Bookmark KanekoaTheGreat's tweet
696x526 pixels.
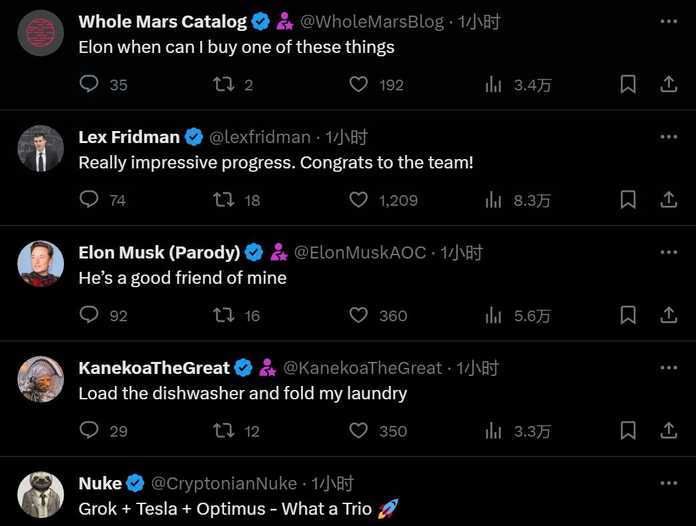(x=628, y=430)
